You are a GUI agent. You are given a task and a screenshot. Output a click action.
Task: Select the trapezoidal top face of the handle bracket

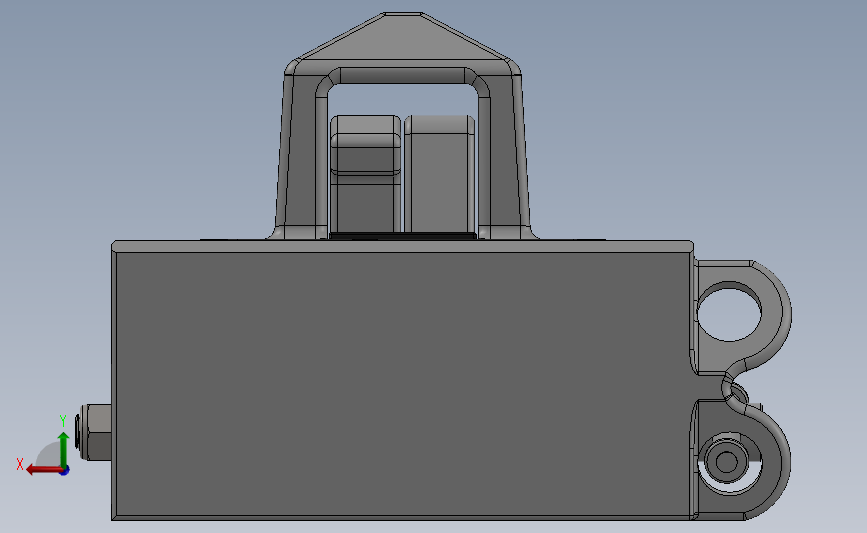(x=404, y=36)
